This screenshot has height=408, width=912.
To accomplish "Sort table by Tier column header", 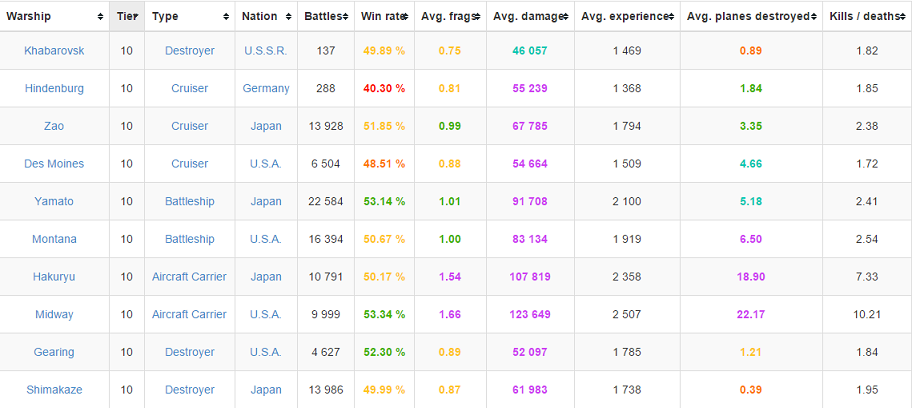I will (x=127, y=16).
